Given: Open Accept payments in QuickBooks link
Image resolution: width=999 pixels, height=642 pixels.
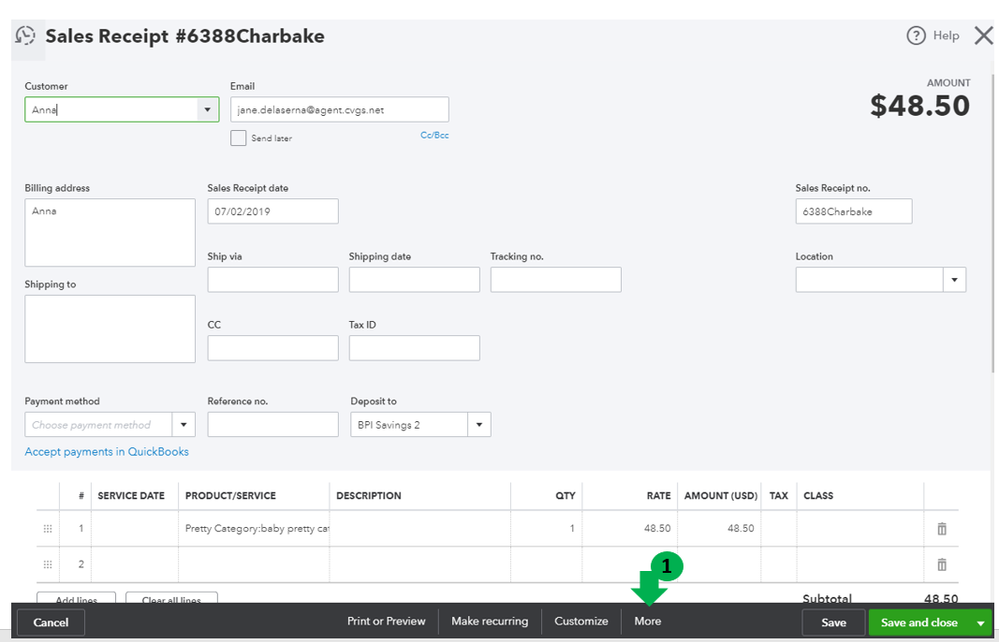Looking at the screenshot, I should (x=107, y=452).
